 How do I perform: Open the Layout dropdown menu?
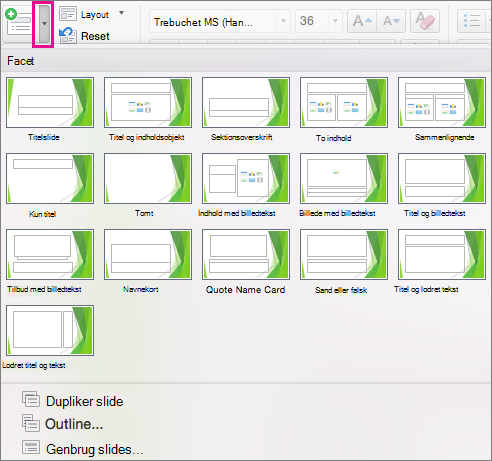[x=122, y=13]
